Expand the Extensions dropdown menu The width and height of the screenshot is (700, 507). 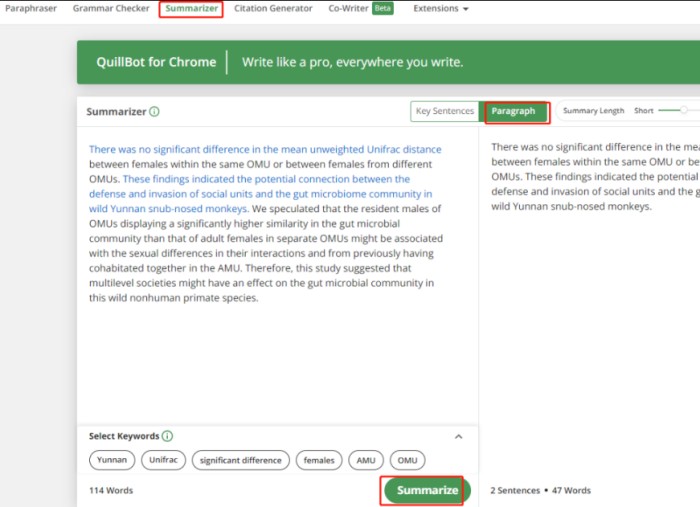pyautogui.click(x=441, y=8)
